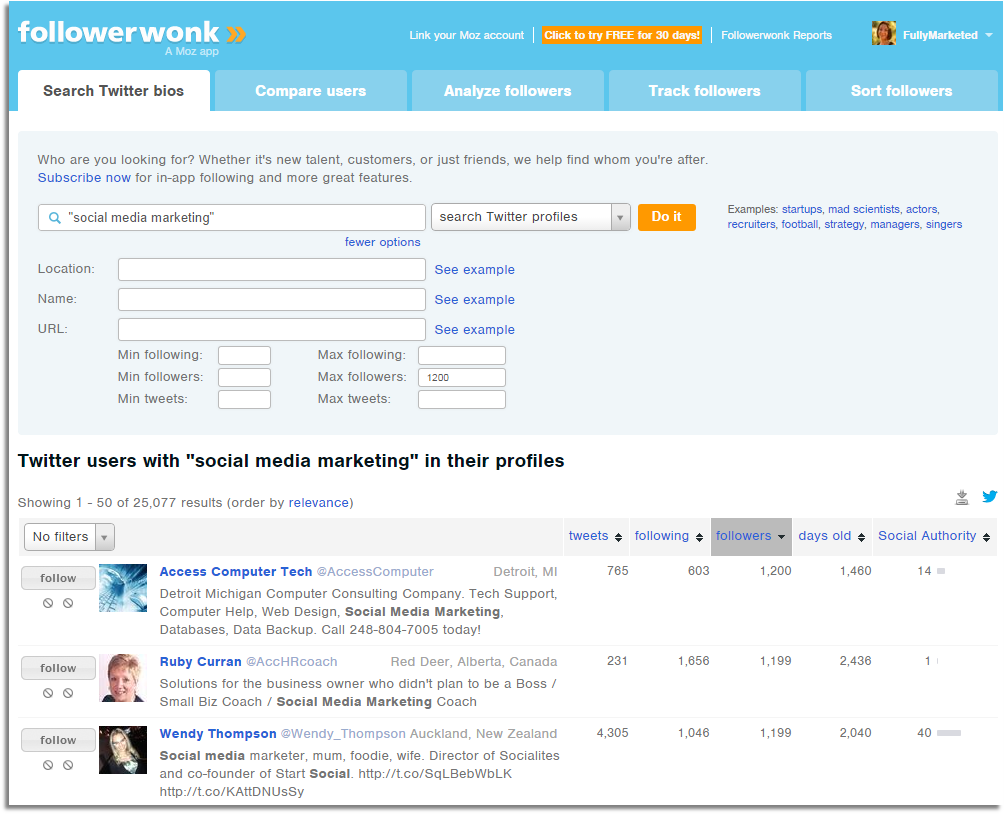Open the search Twitter profiles dropdown
This screenshot has width=1004, height=814.
pyautogui.click(x=531, y=217)
